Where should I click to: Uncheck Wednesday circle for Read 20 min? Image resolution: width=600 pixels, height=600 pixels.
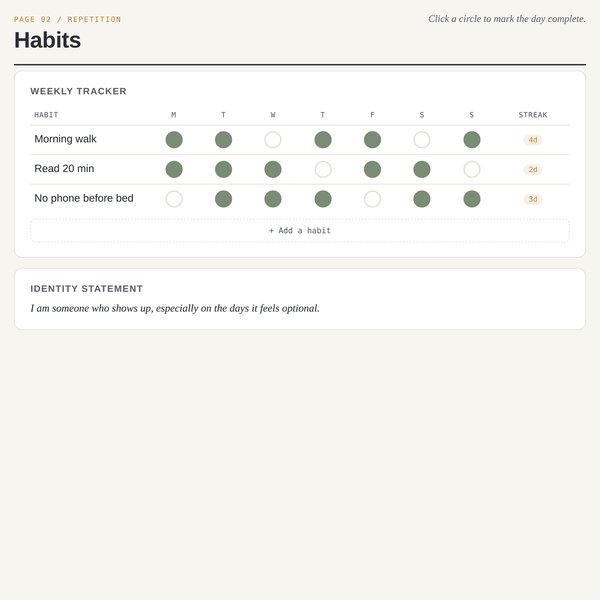[x=273, y=169]
